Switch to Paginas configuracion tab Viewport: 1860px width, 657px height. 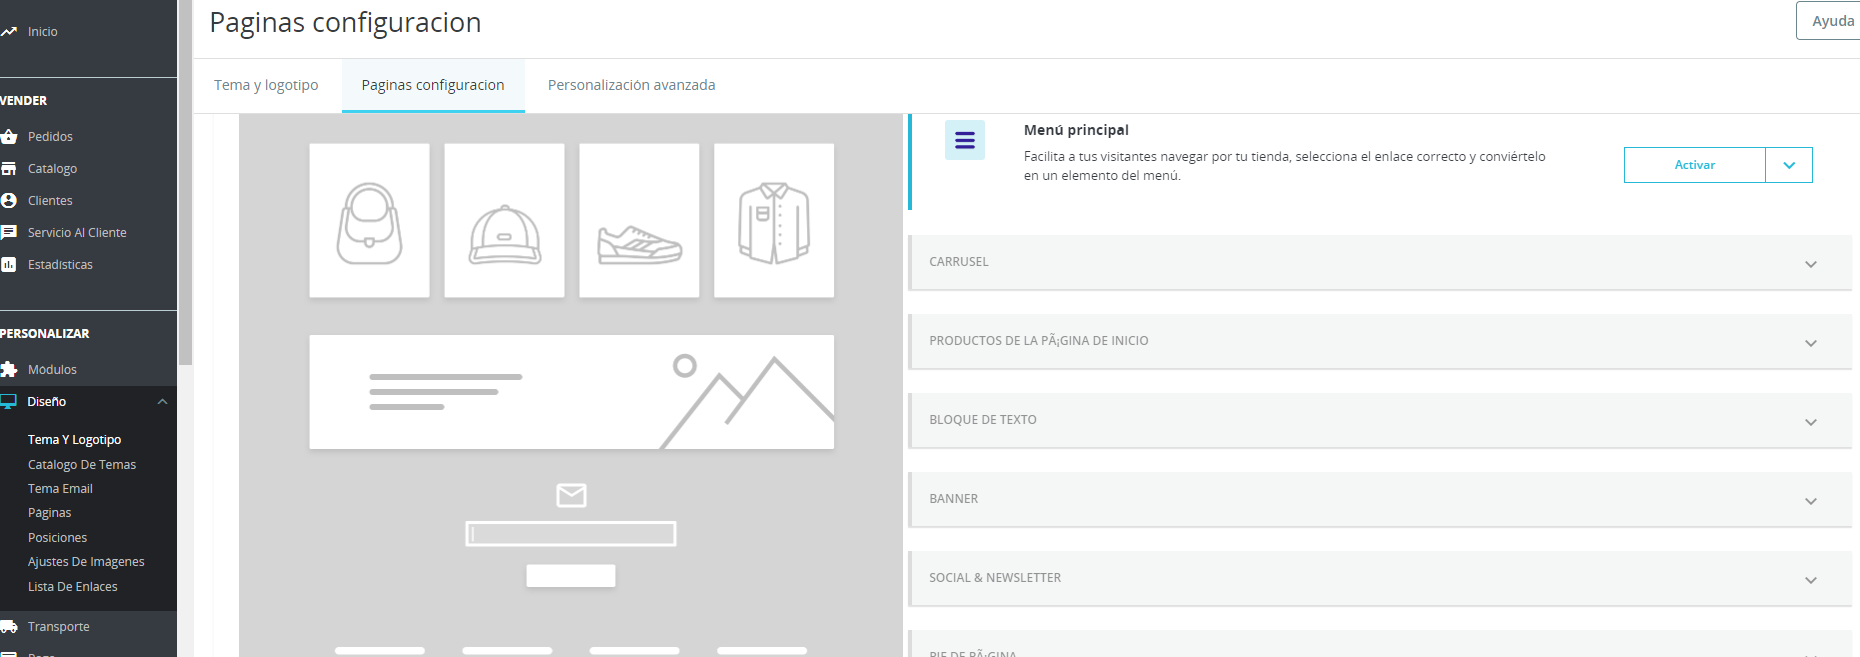(433, 85)
